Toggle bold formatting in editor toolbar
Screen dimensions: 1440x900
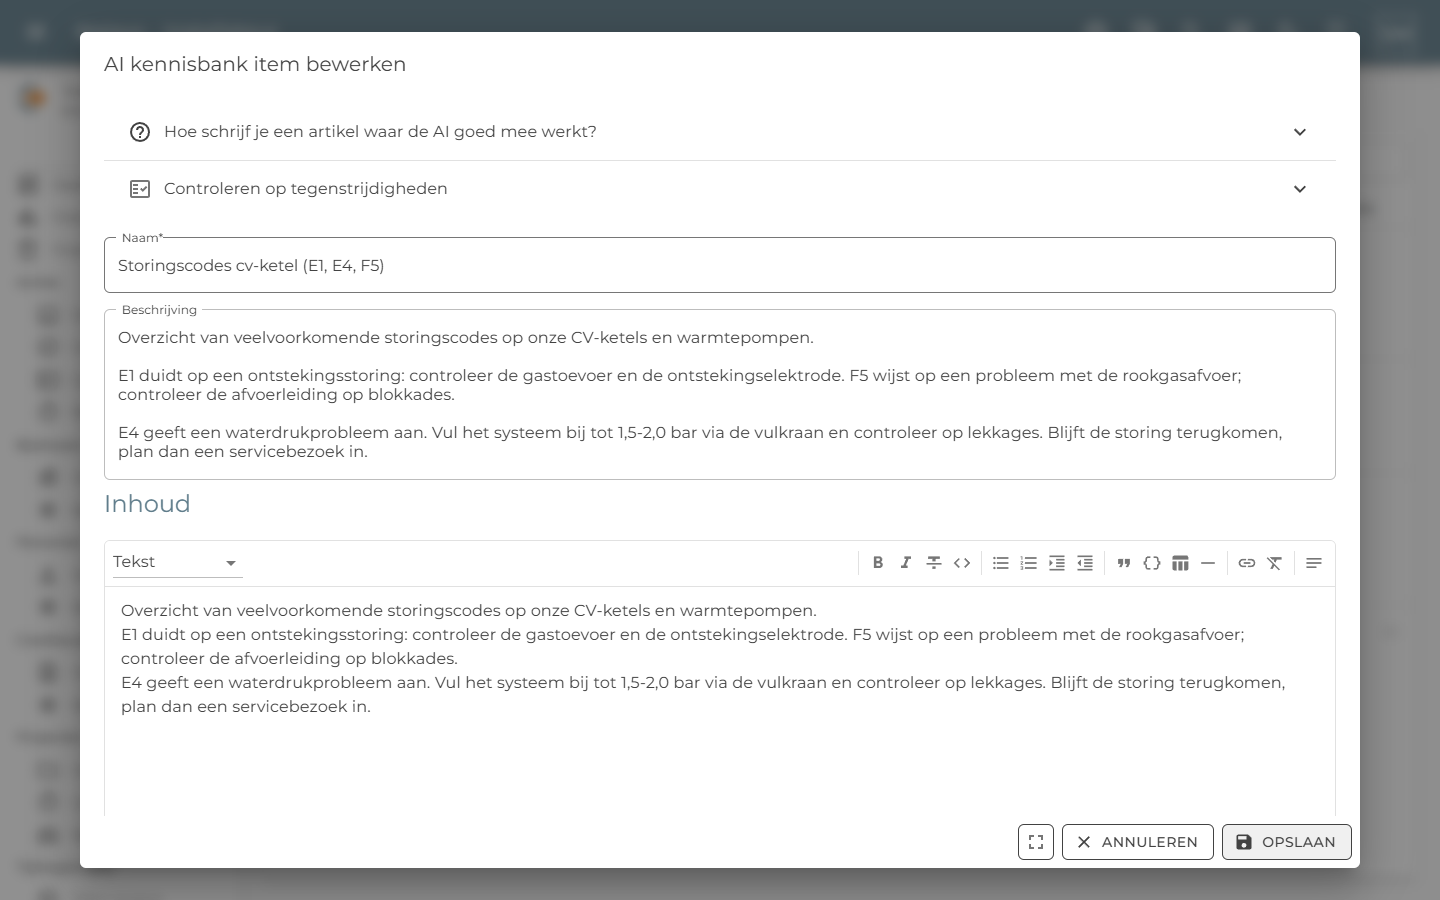click(878, 563)
